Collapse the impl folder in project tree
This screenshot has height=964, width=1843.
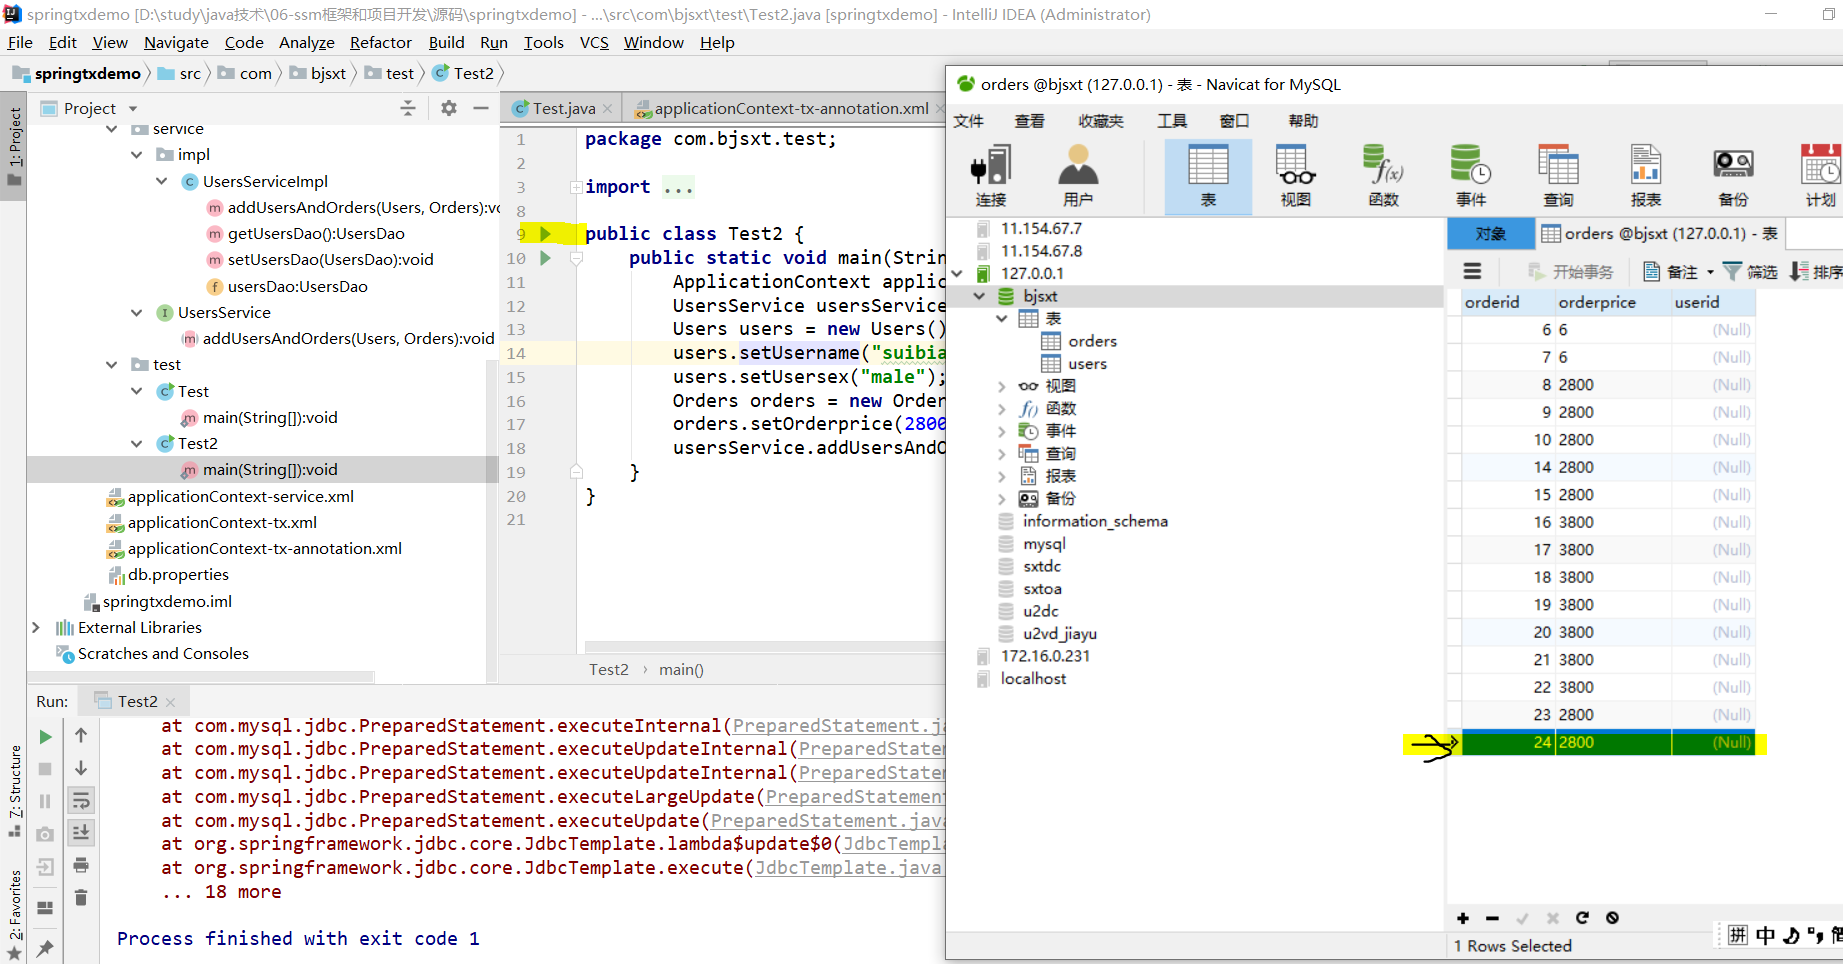click(136, 155)
